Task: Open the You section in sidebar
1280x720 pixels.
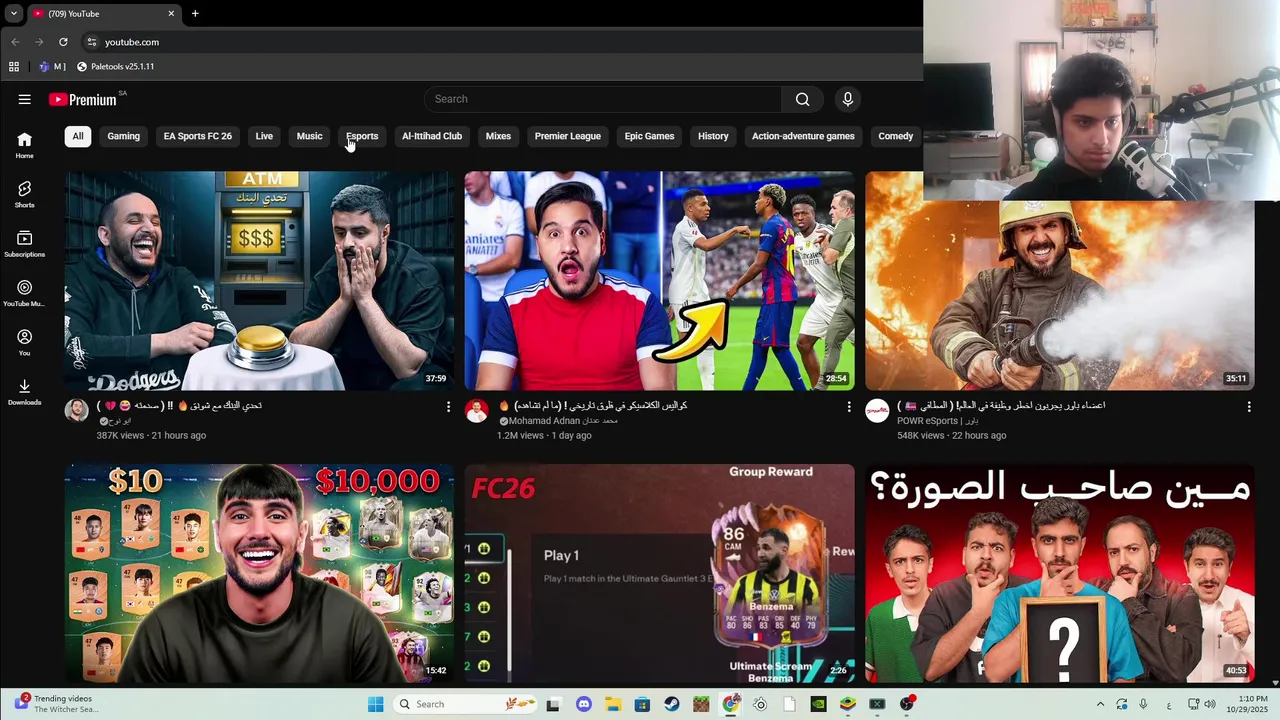Action: click(24, 342)
